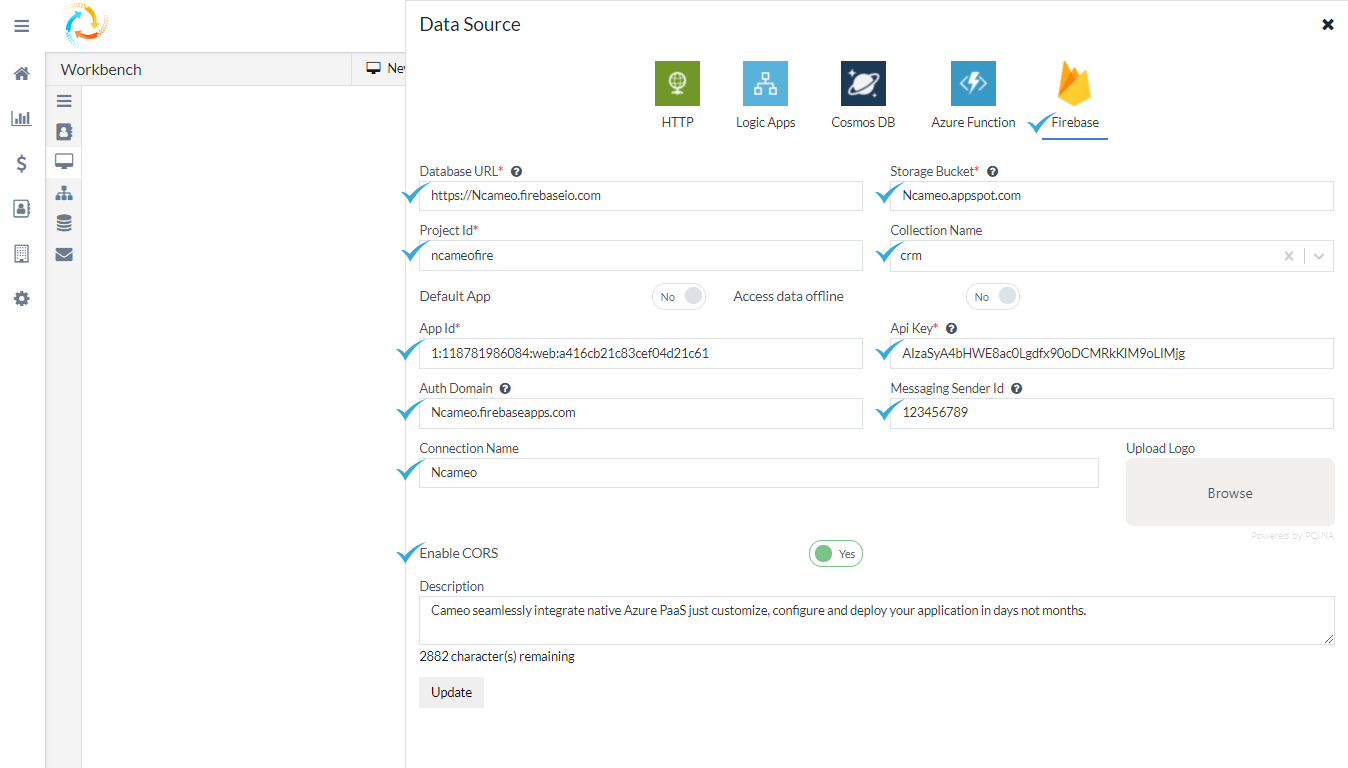Click the Update button
The height and width of the screenshot is (768, 1348).
coord(451,692)
